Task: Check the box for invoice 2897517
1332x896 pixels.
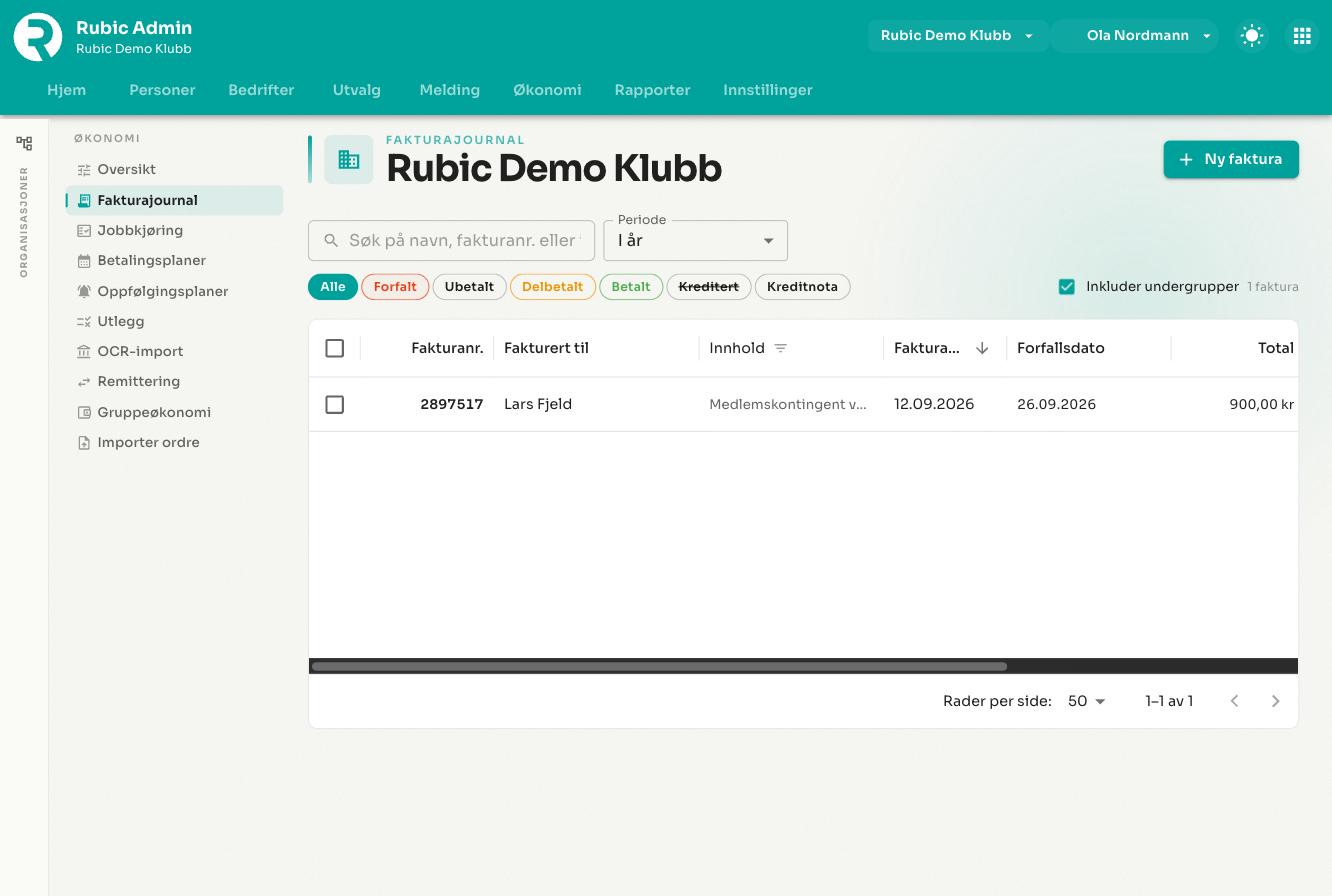Action: click(x=335, y=405)
